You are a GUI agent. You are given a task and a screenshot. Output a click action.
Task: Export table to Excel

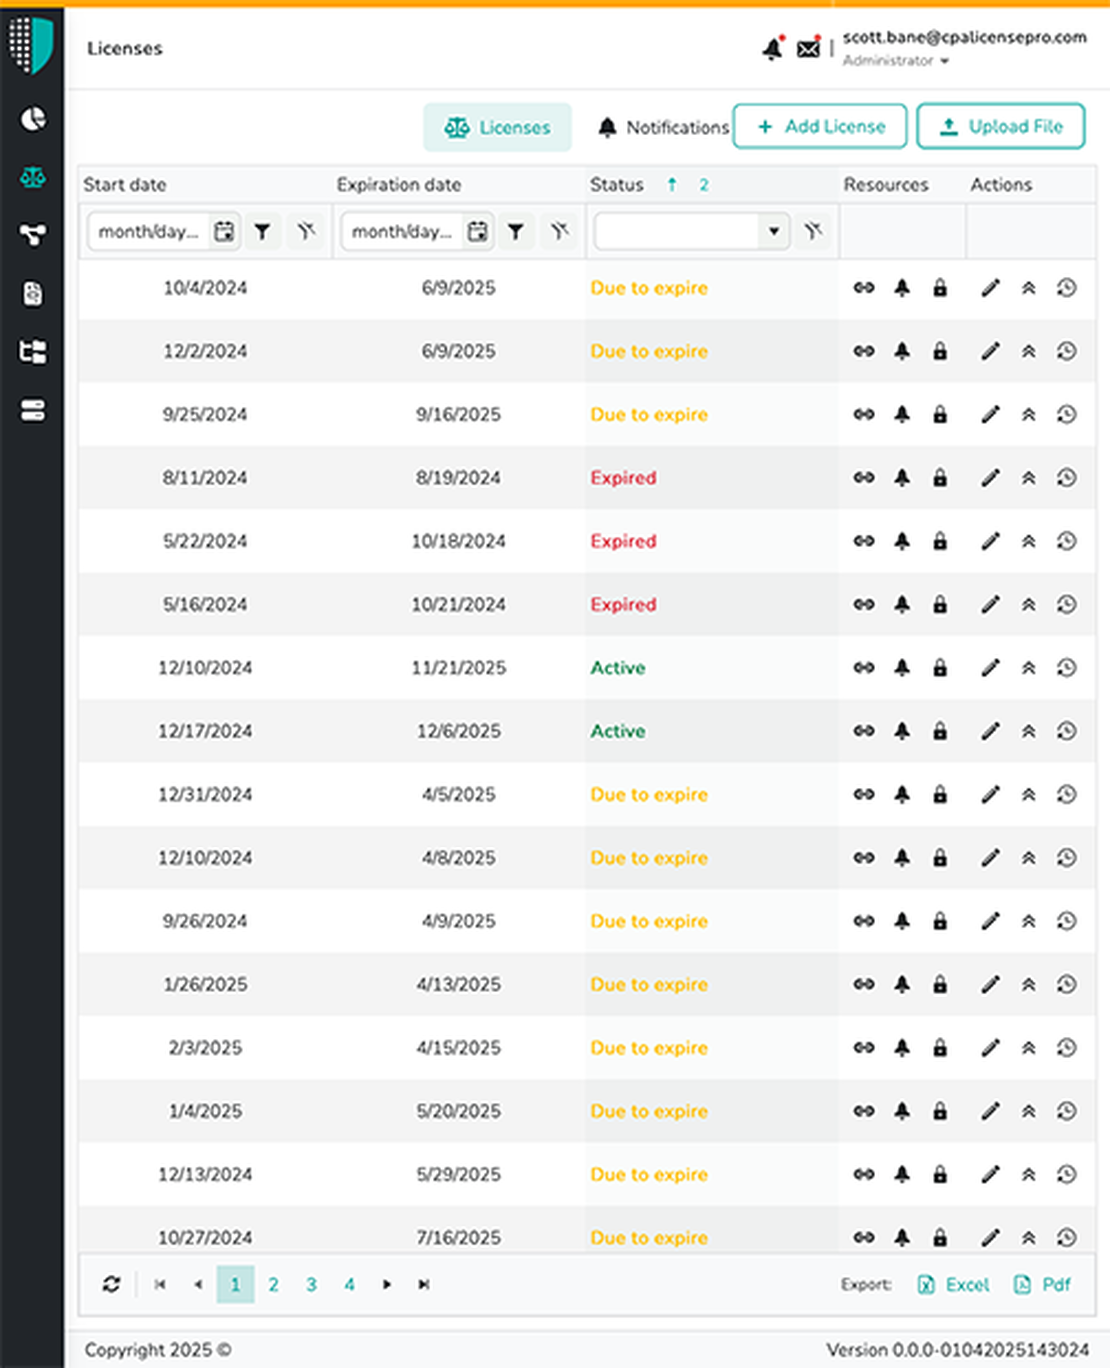point(953,1285)
